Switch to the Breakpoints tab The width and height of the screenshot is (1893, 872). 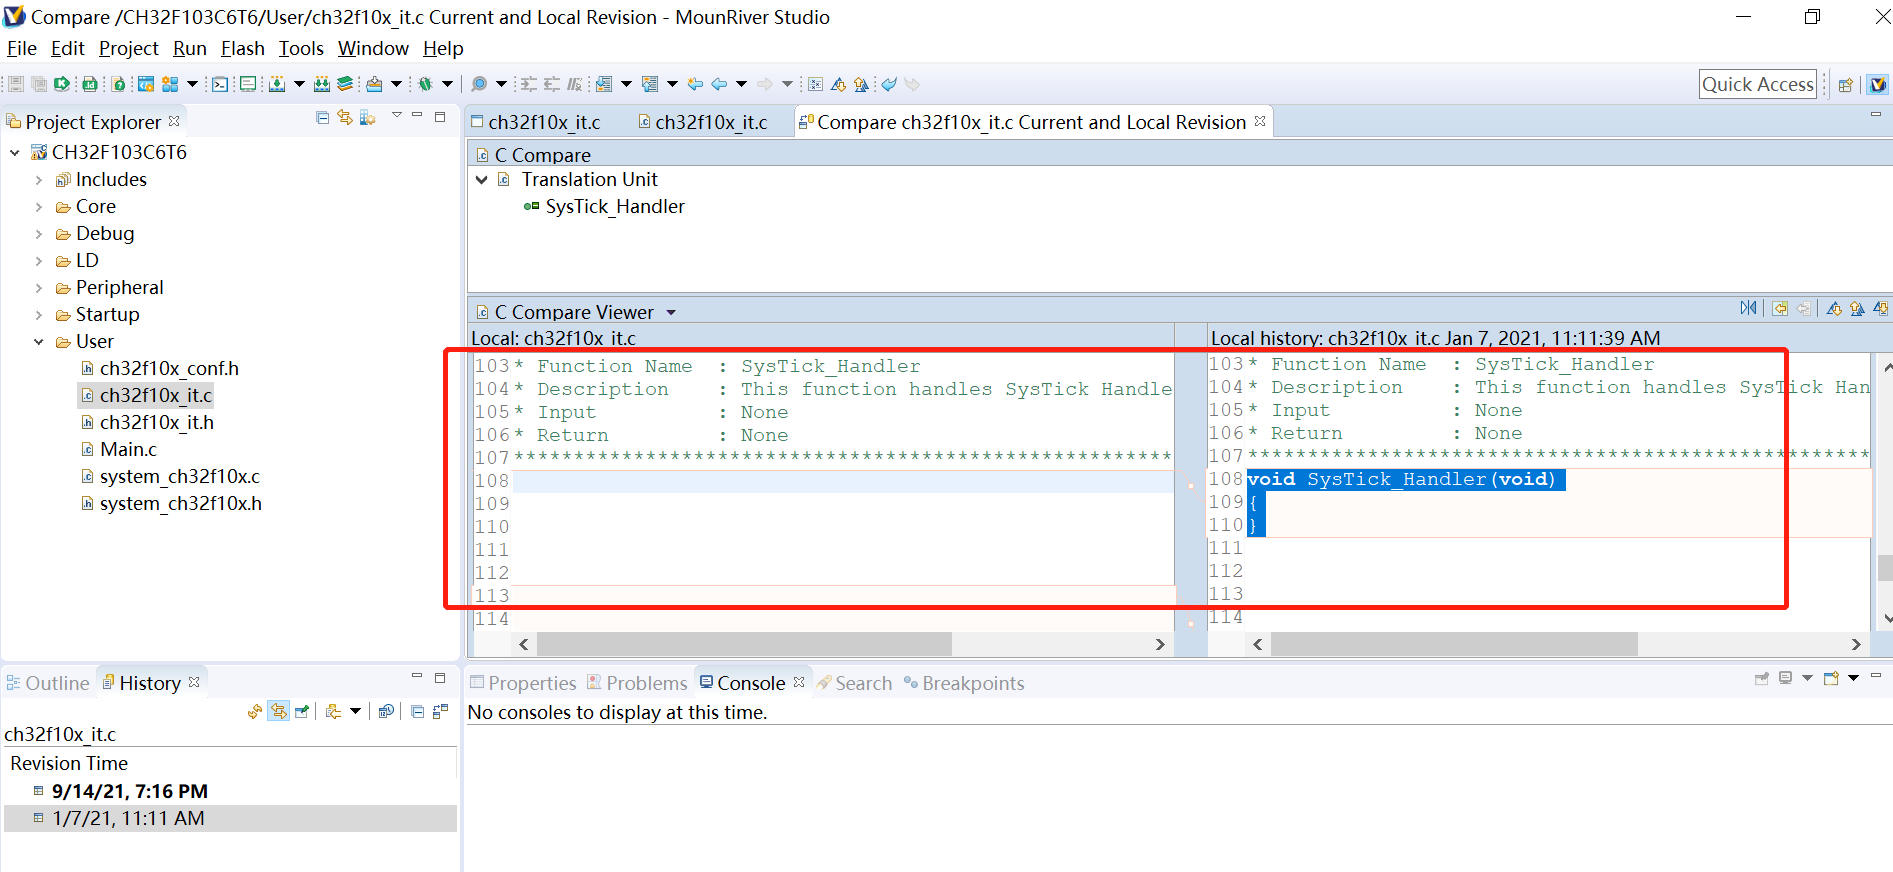(964, 683)
